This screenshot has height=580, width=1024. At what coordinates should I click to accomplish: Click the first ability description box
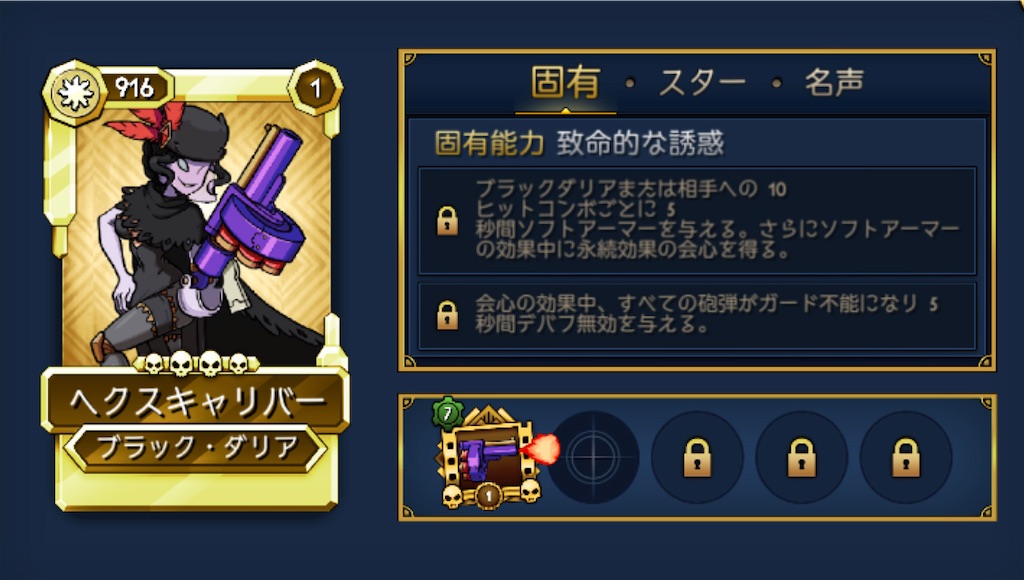(x=697, y=221)
